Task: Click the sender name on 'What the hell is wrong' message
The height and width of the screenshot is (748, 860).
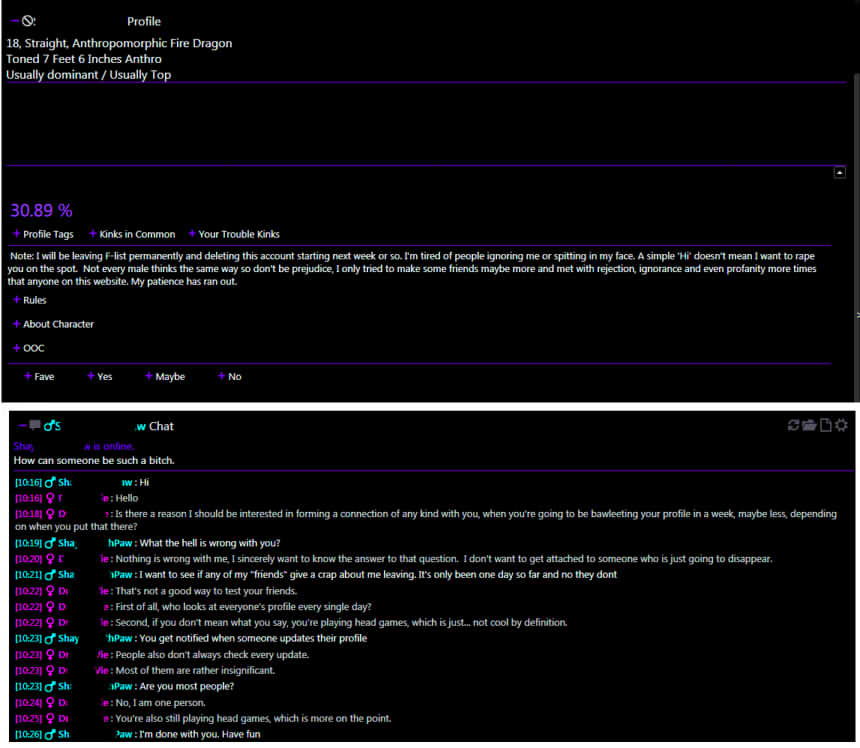Action: (95, 543)
